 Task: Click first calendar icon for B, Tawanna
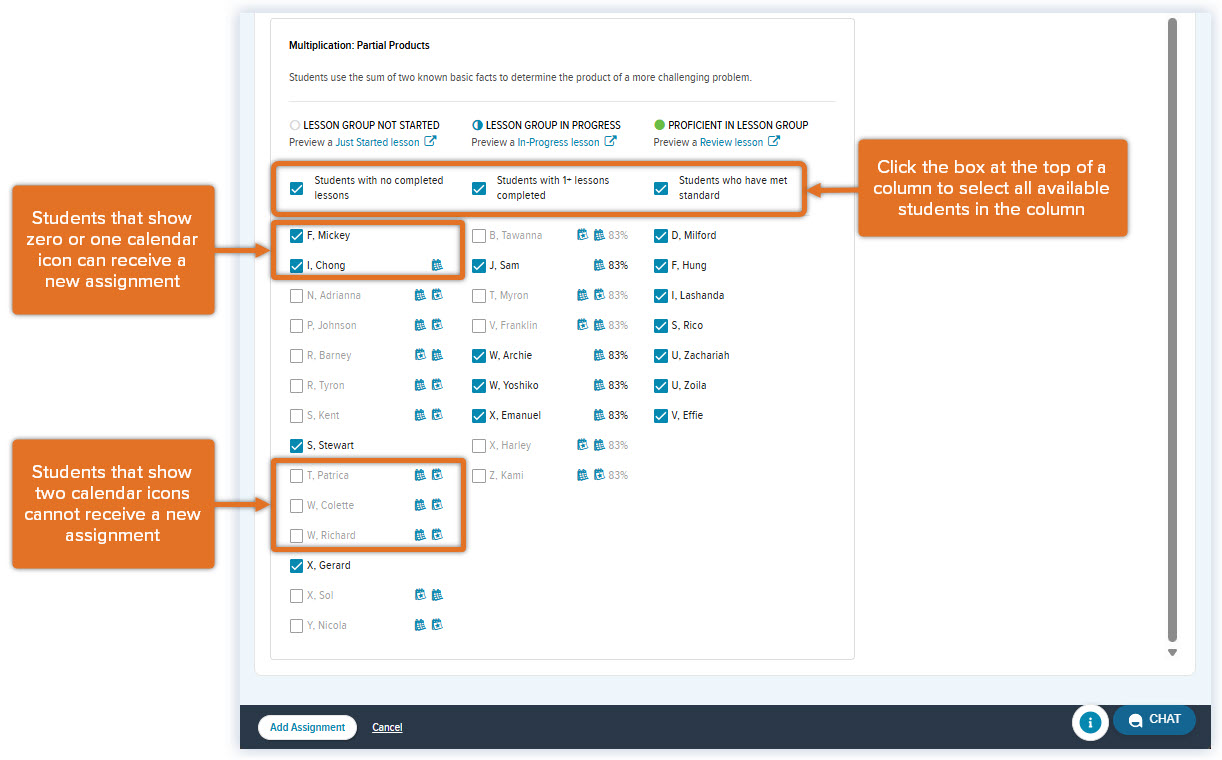[583, 235]
